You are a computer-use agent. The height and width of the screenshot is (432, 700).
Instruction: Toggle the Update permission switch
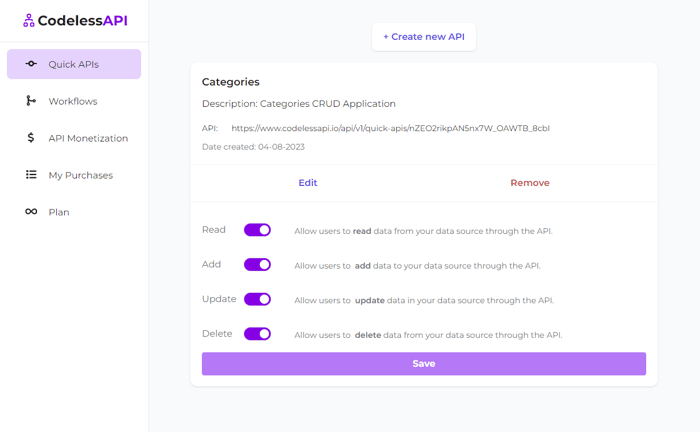coord(257,299)
